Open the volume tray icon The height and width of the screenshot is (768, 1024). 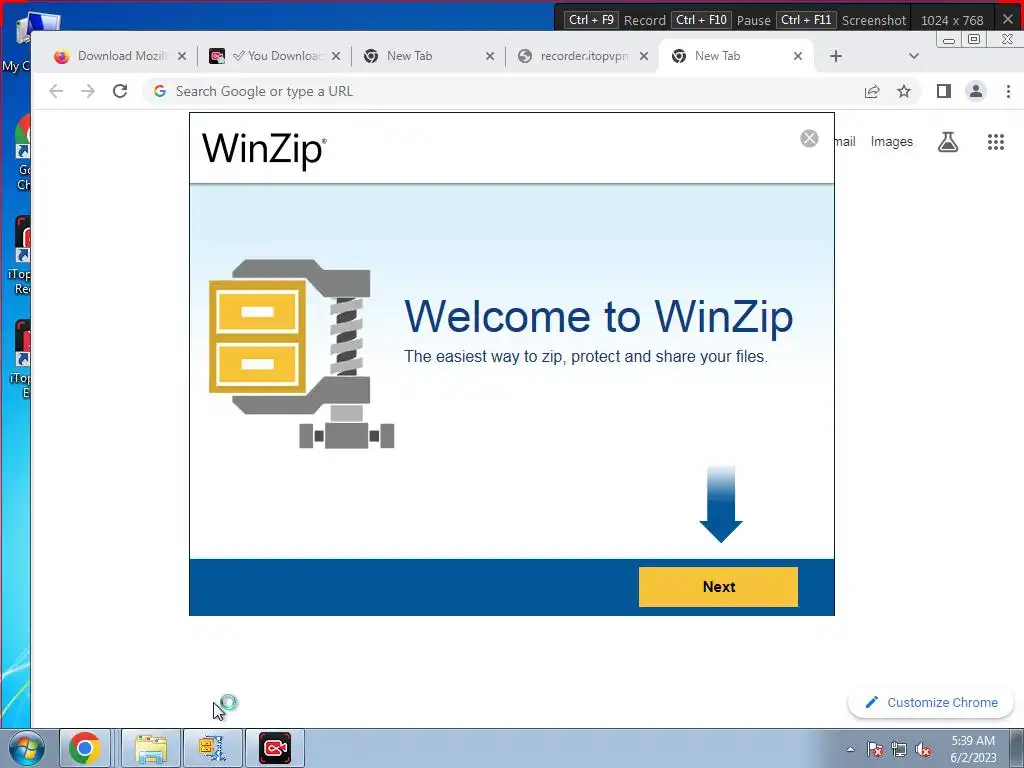[x=923, y=749]
